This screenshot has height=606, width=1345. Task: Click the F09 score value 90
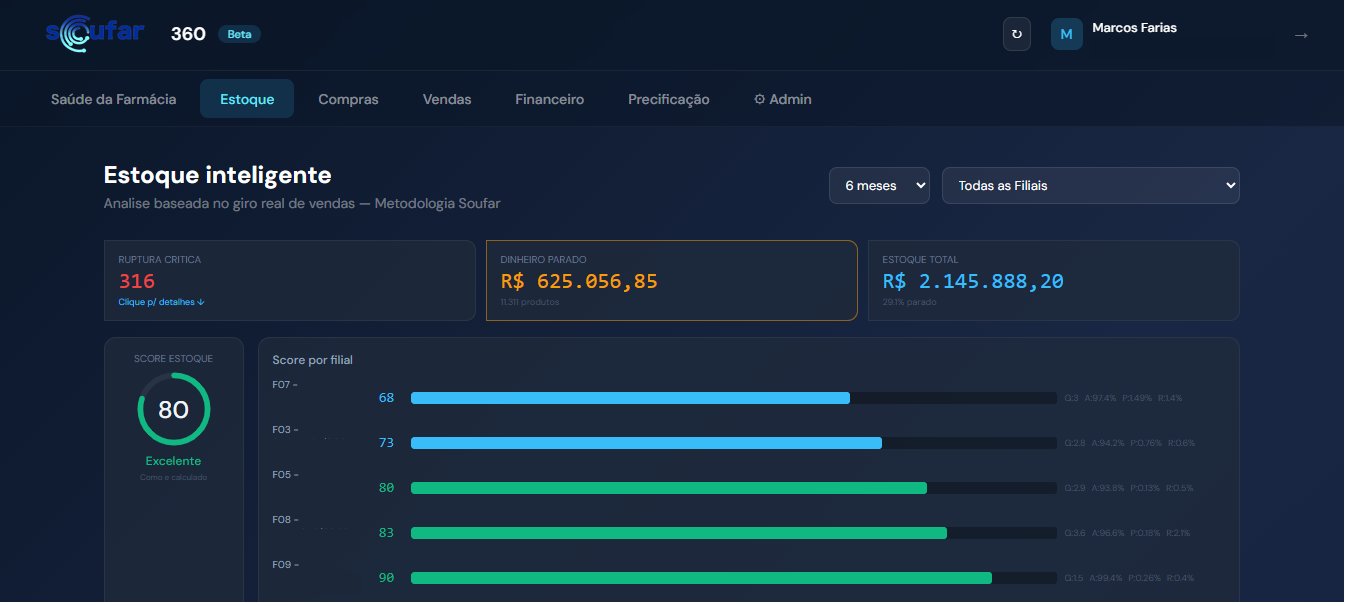click(386, 578)
